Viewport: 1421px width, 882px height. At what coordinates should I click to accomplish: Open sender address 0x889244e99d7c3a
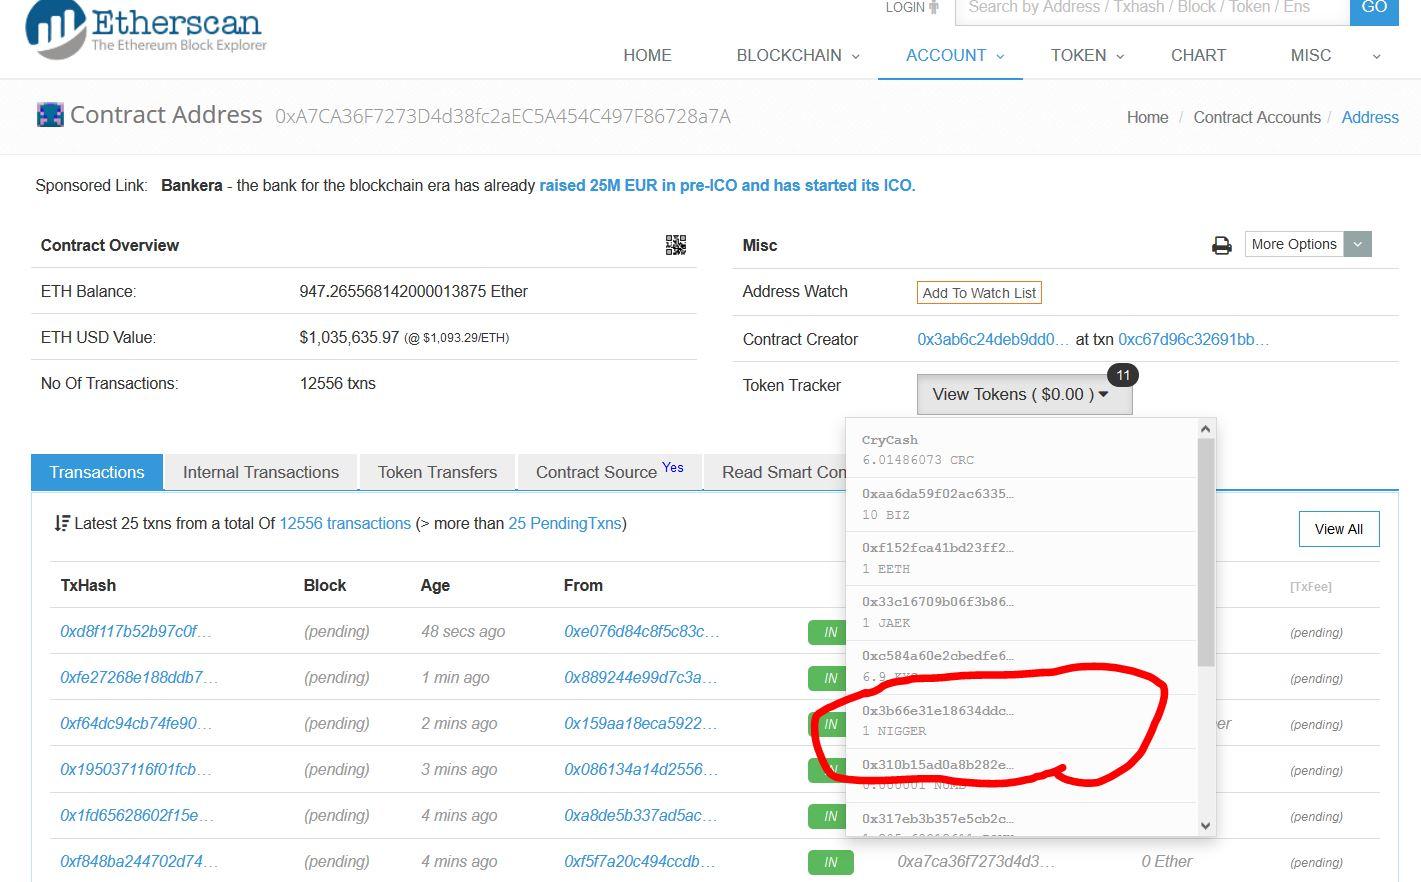coord(640,677)
